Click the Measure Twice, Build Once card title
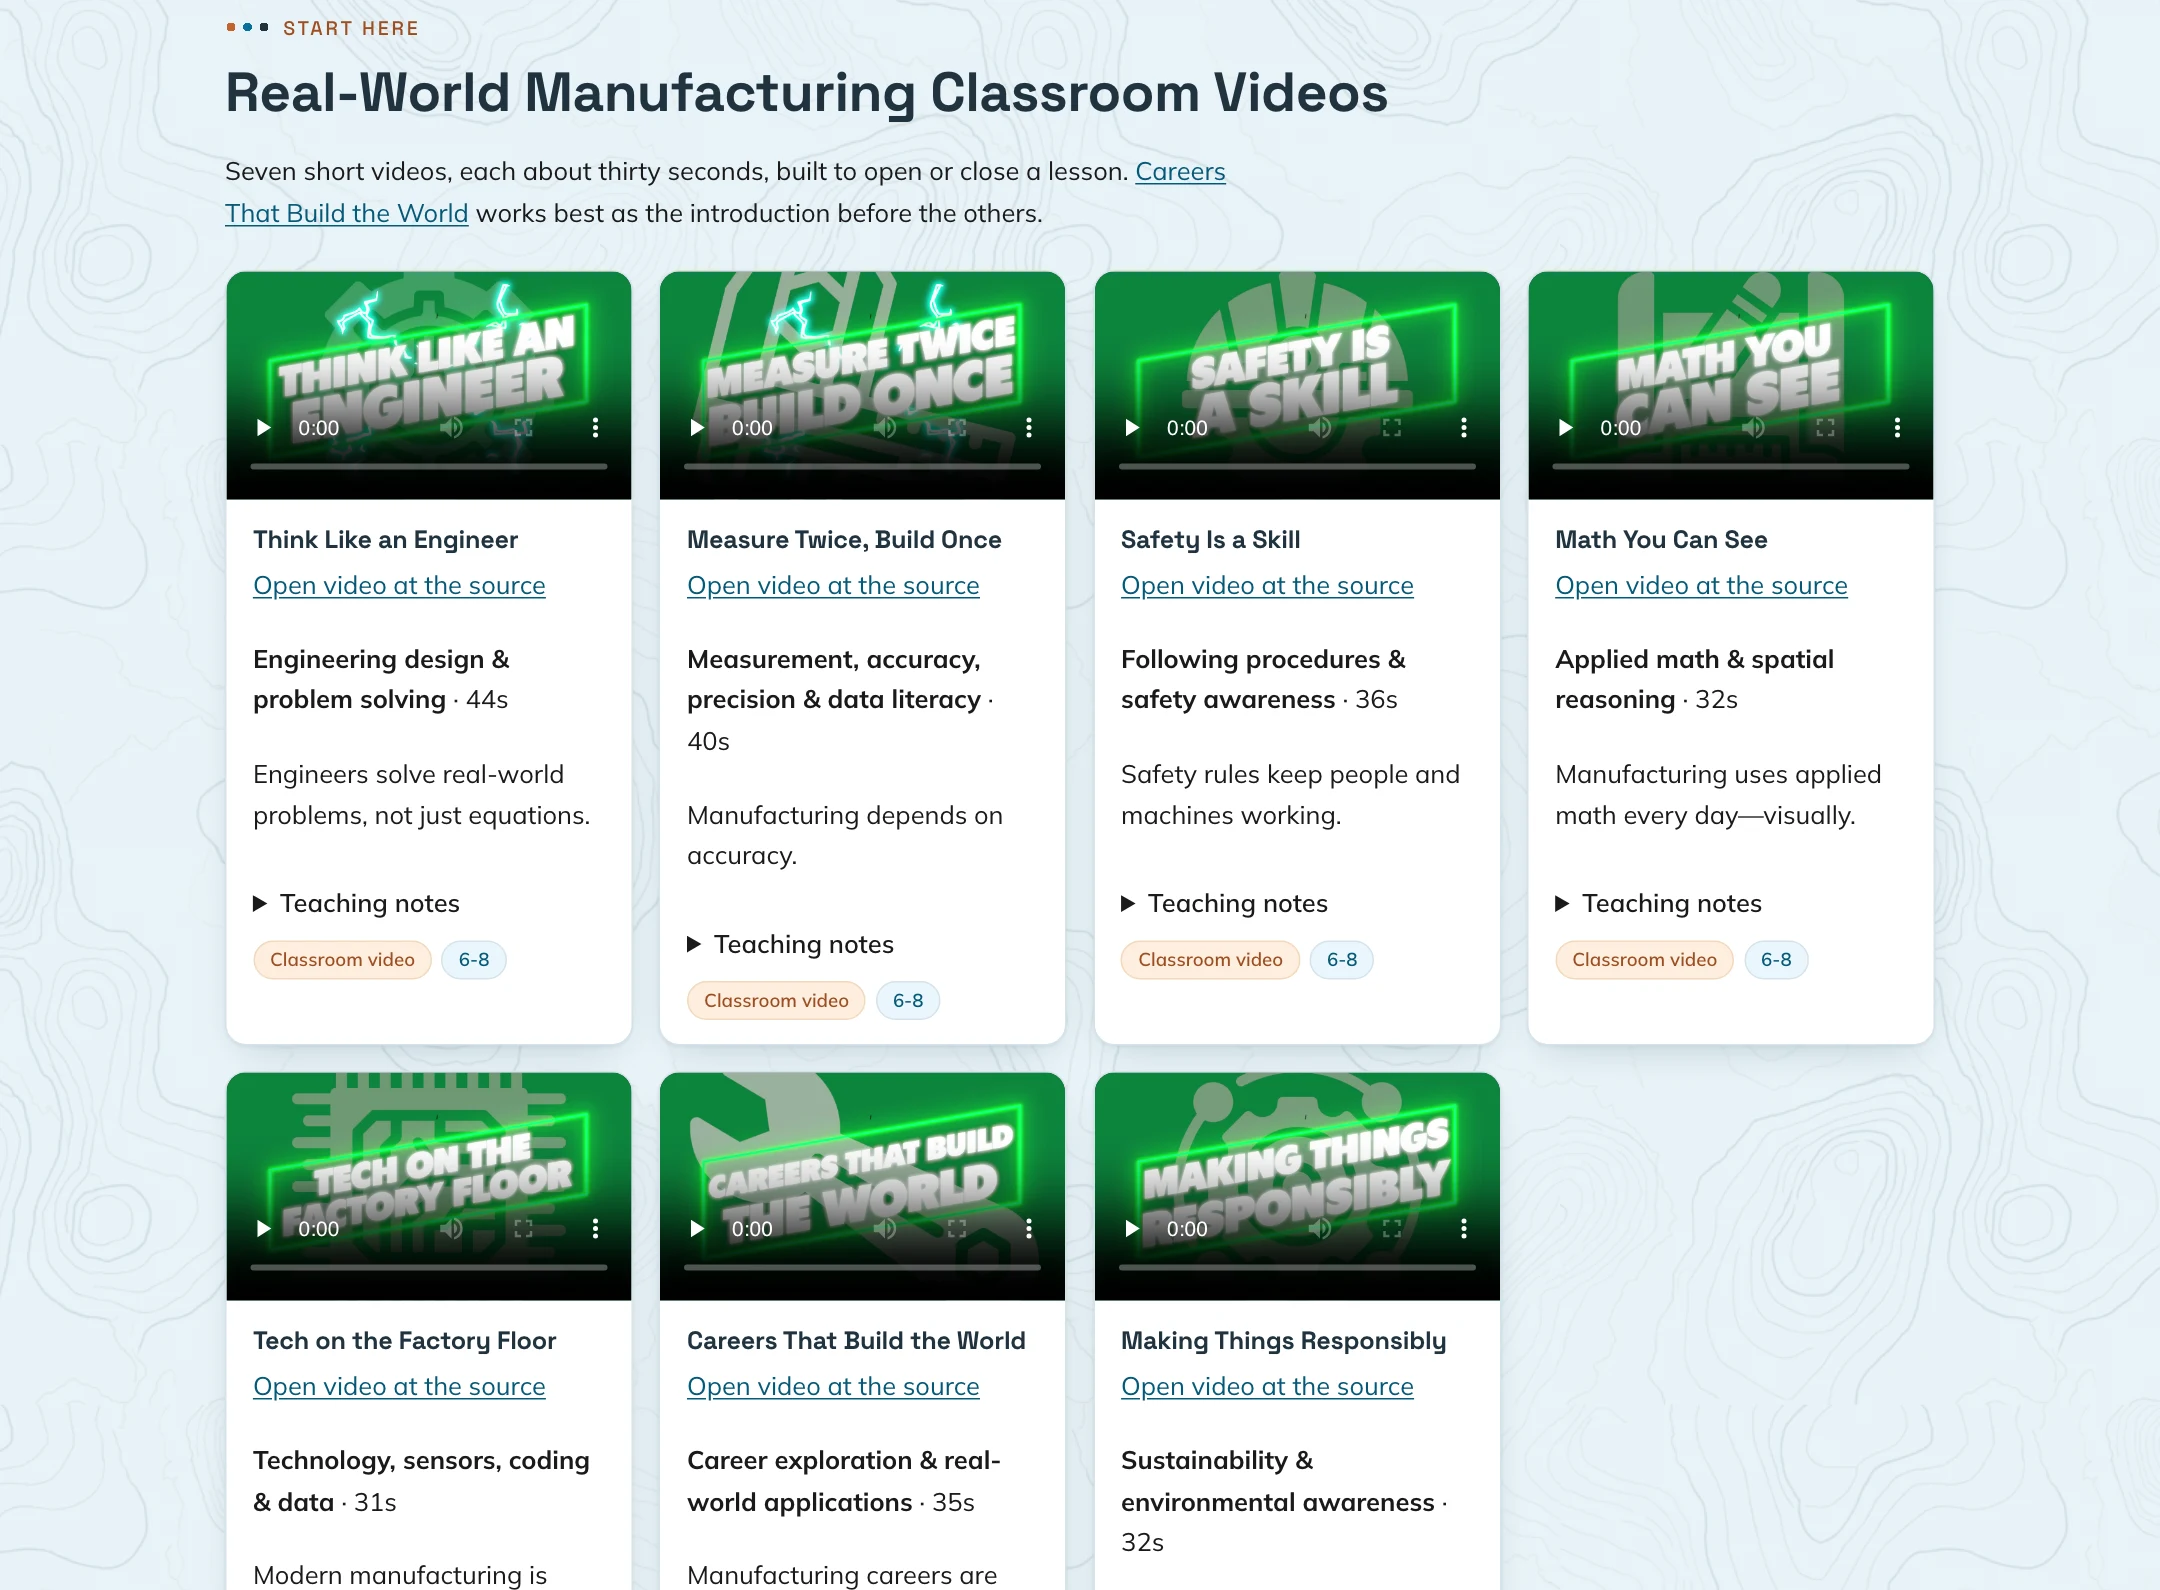Viewport: 2160px width, 1590px height. tap(844, 540)
